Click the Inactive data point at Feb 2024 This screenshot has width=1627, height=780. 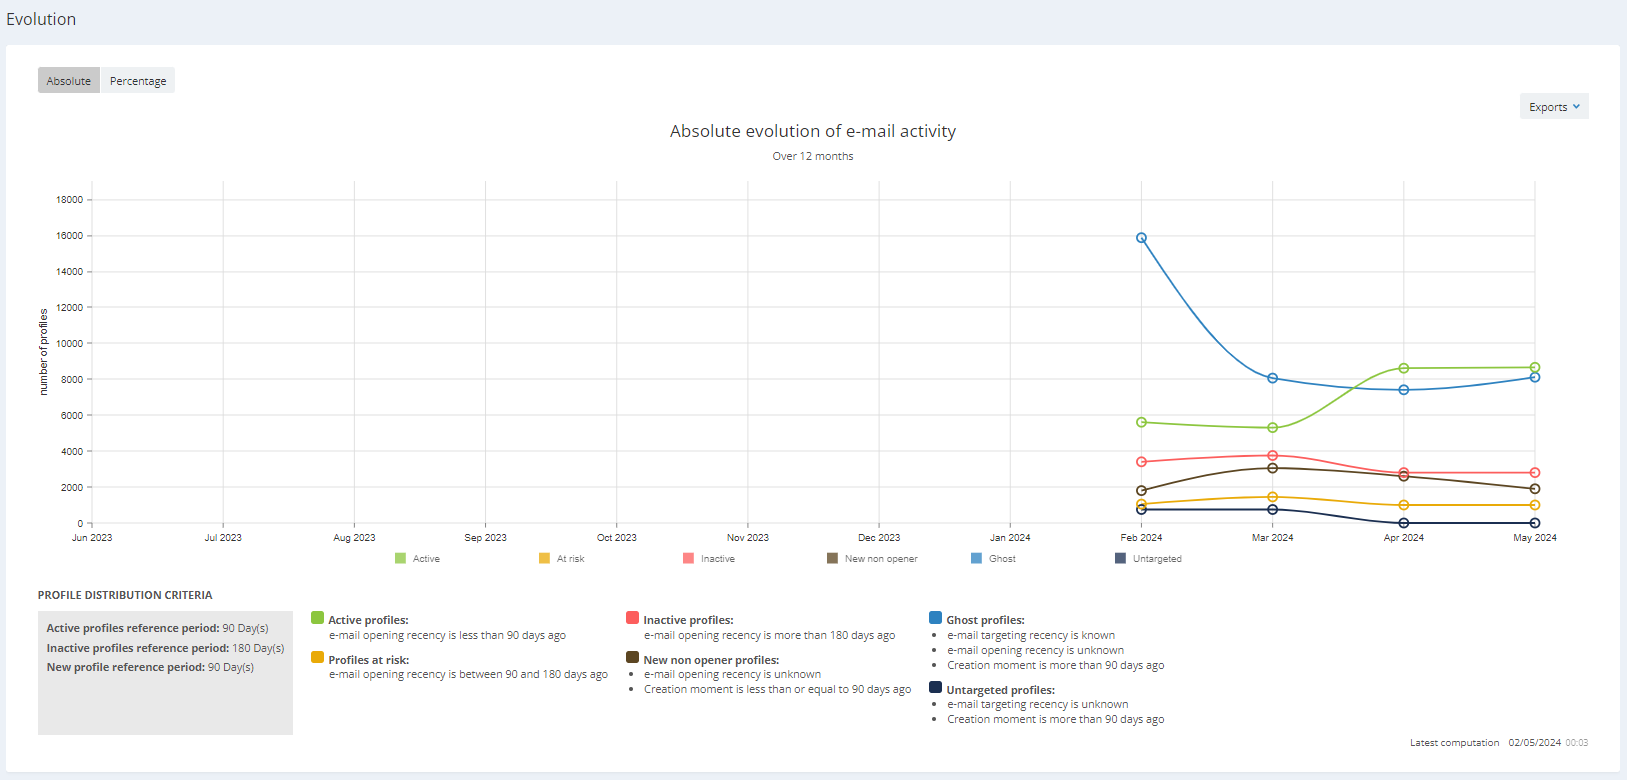[x=1141, y=462]
